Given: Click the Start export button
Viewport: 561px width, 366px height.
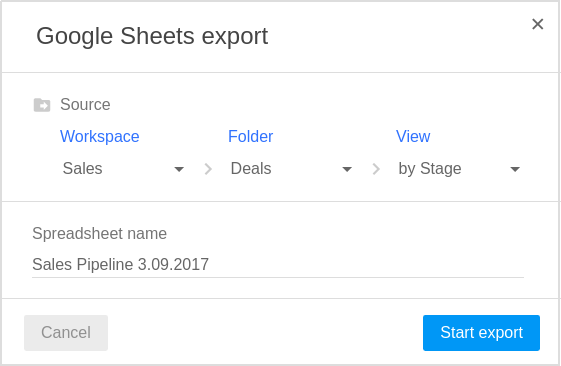Looking at the screenshot, I should coord(481,333).
